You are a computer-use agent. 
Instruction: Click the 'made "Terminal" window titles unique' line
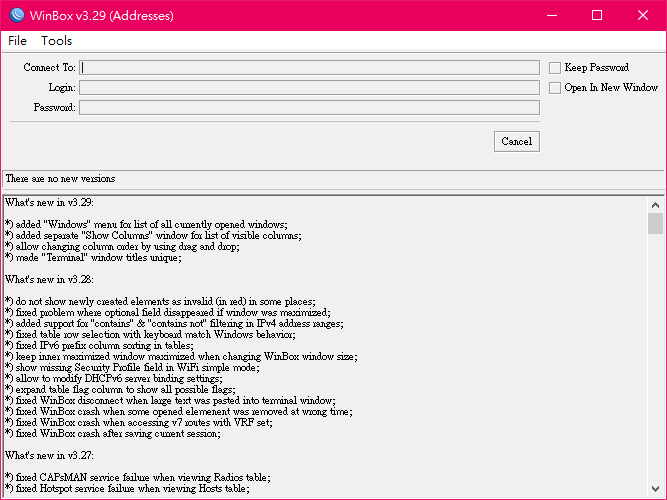click(x=93, y=257)
